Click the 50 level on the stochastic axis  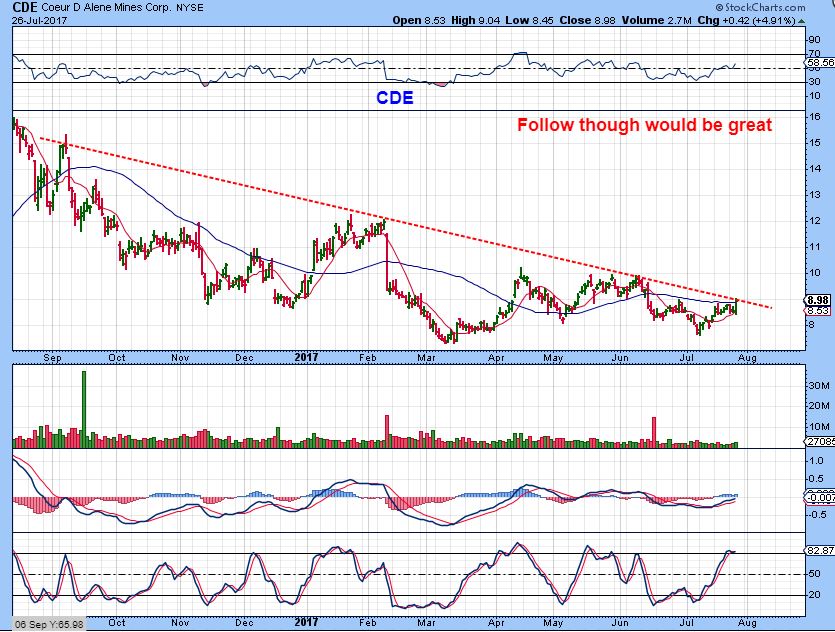[815, 574]
